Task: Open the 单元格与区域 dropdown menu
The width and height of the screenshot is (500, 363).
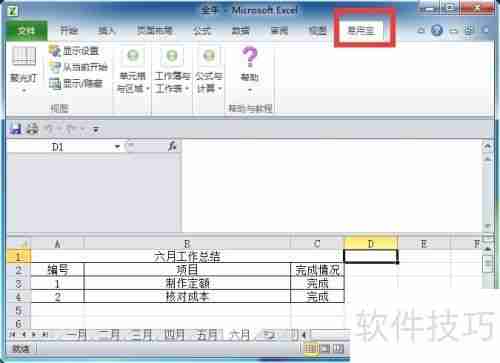Action: click(x=132, y=70)
